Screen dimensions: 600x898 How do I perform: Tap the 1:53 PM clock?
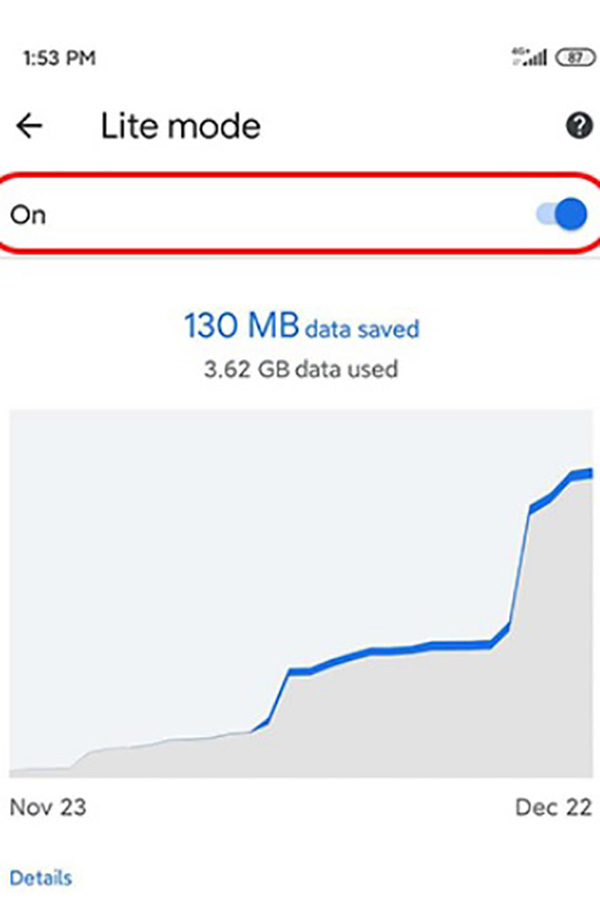click(x=59, y=58)
